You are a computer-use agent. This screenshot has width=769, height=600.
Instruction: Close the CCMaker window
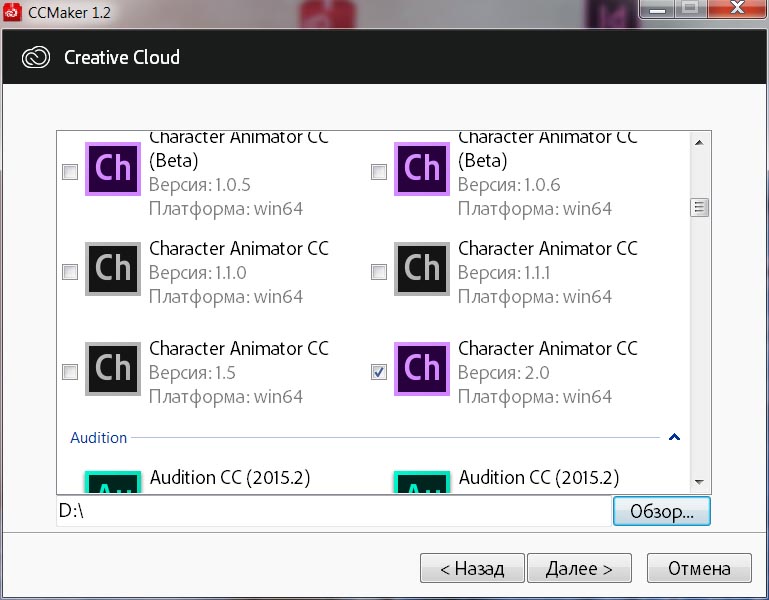[737, 9]
